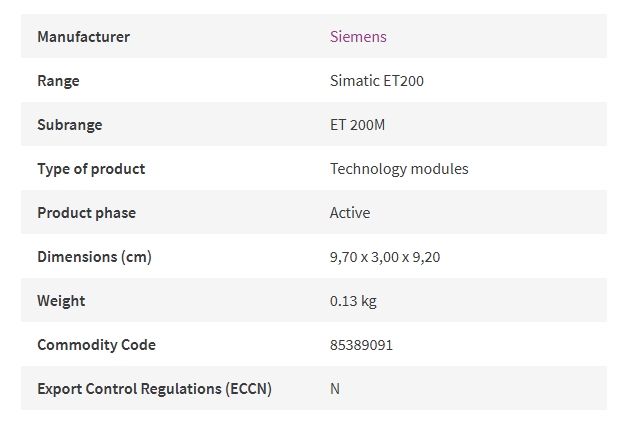Select the 85389091 commodity code value

point(361,345)
